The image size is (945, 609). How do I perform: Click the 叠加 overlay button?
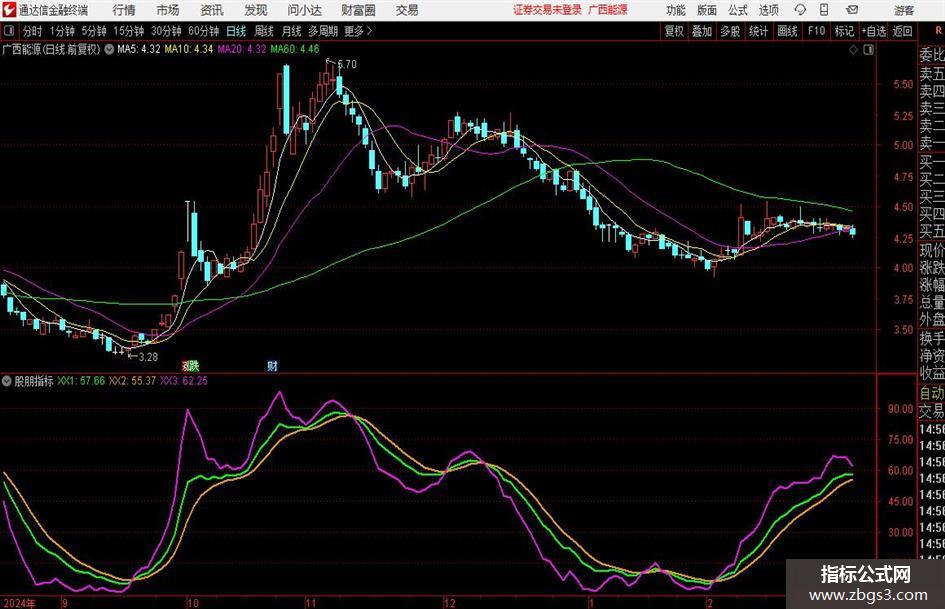pyautogui.click(x=702, y=31)
